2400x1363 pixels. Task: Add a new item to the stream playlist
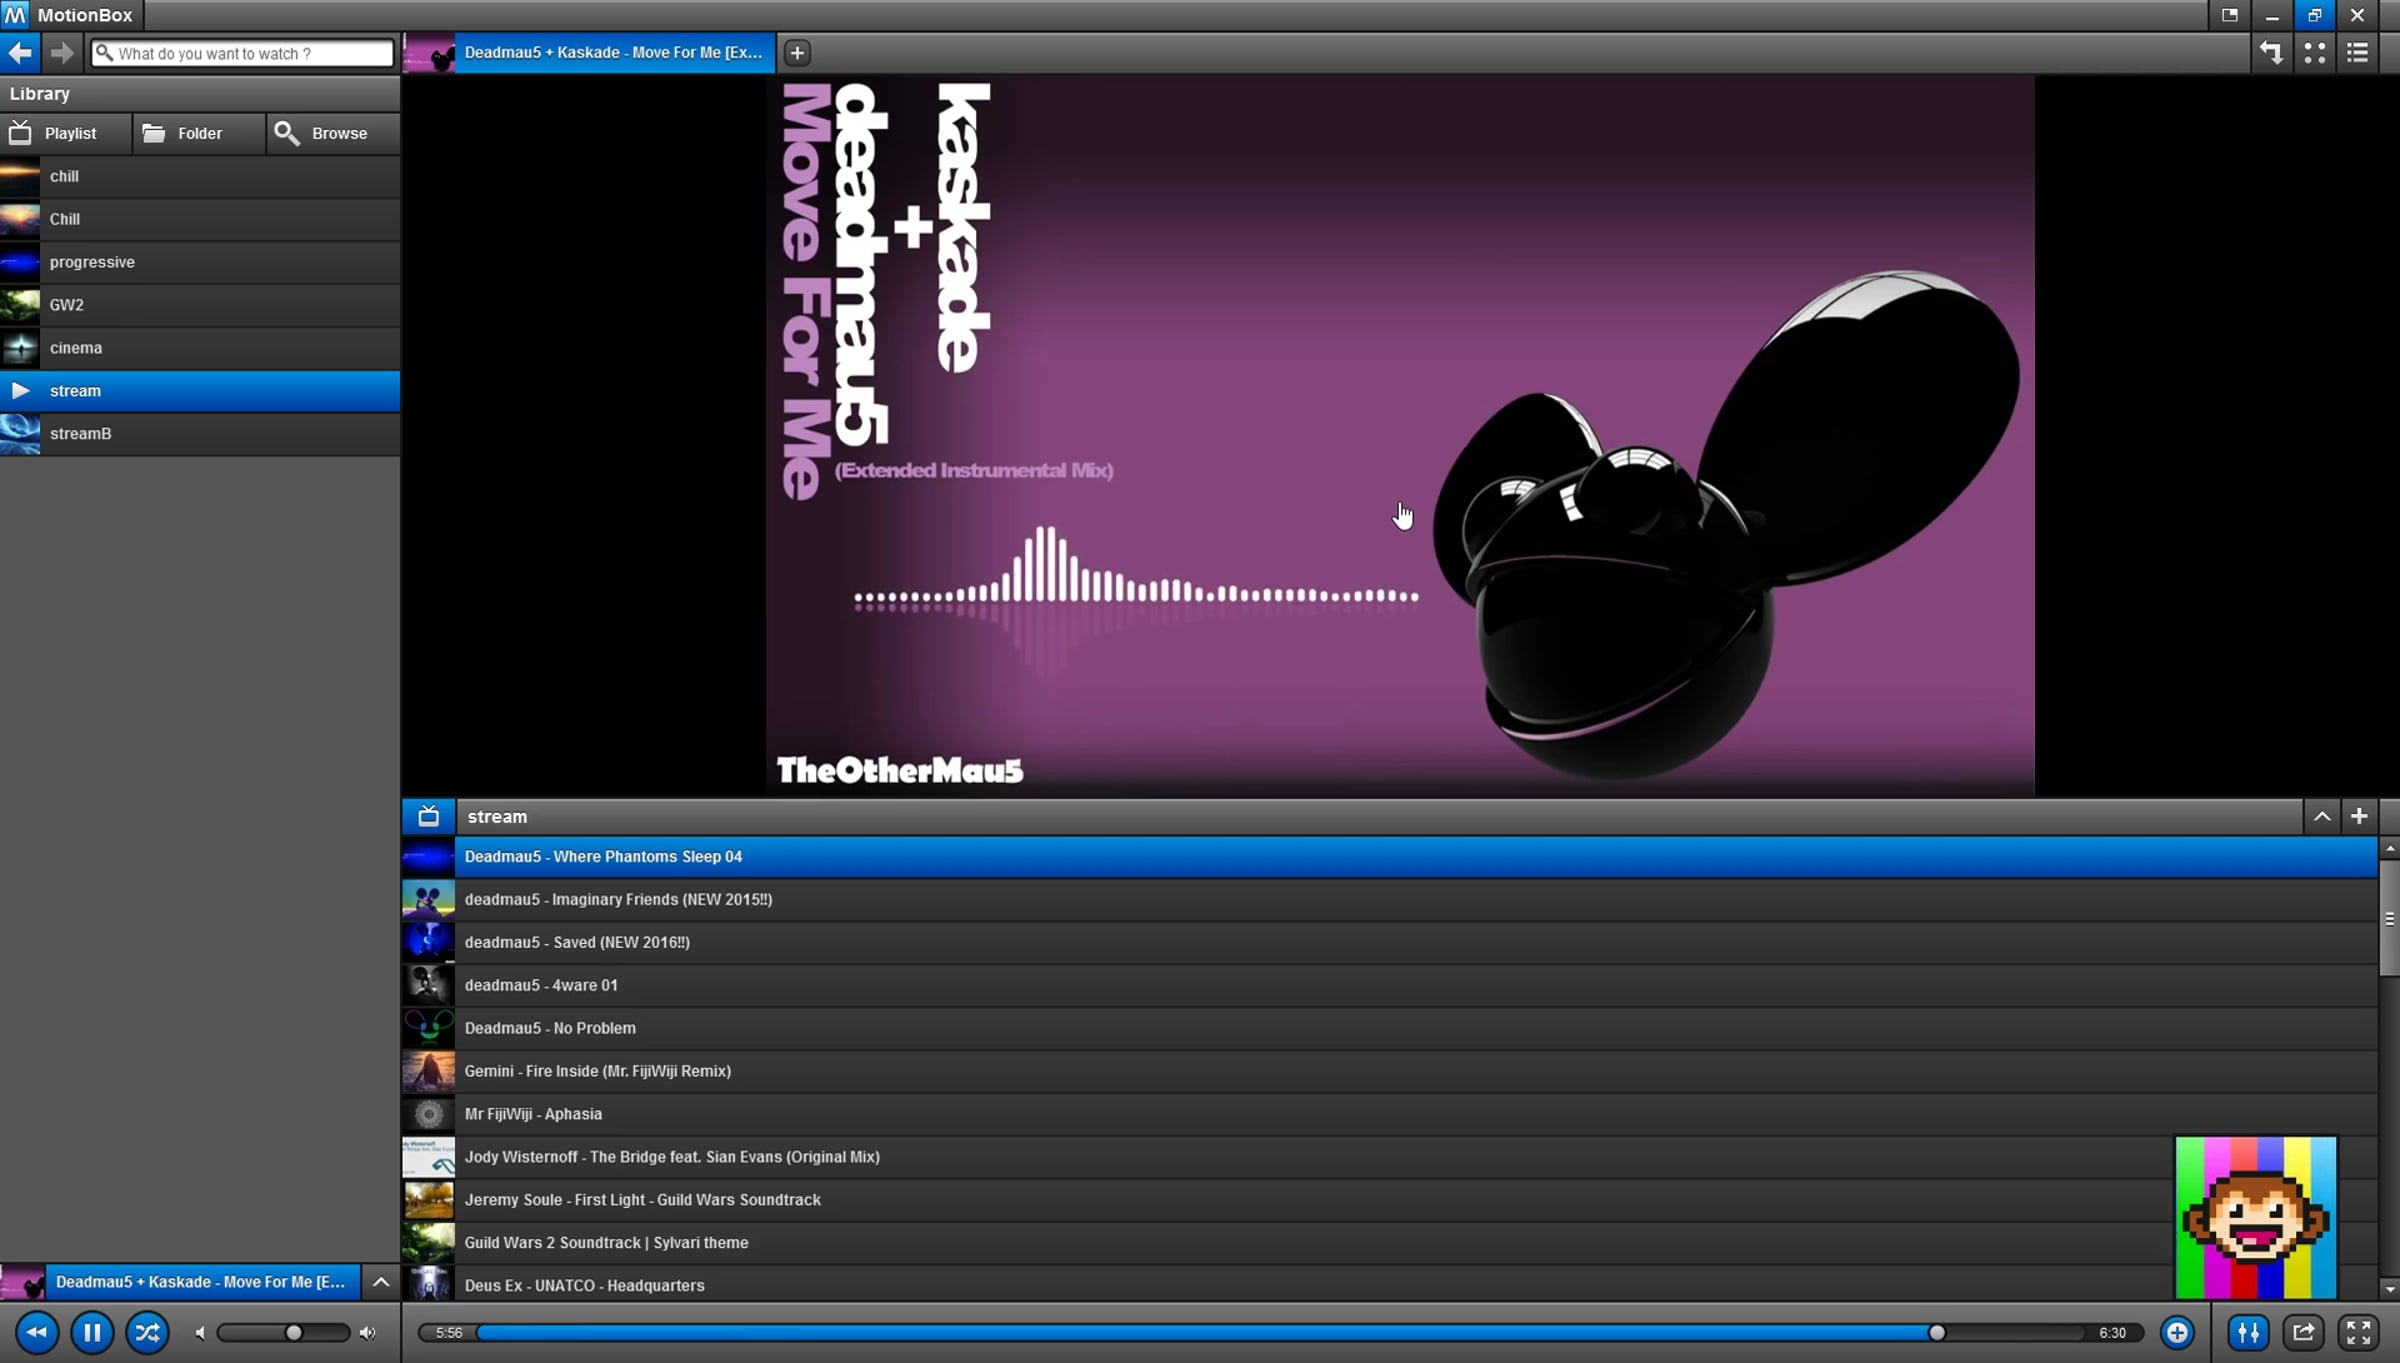(x=2359, y=817)
